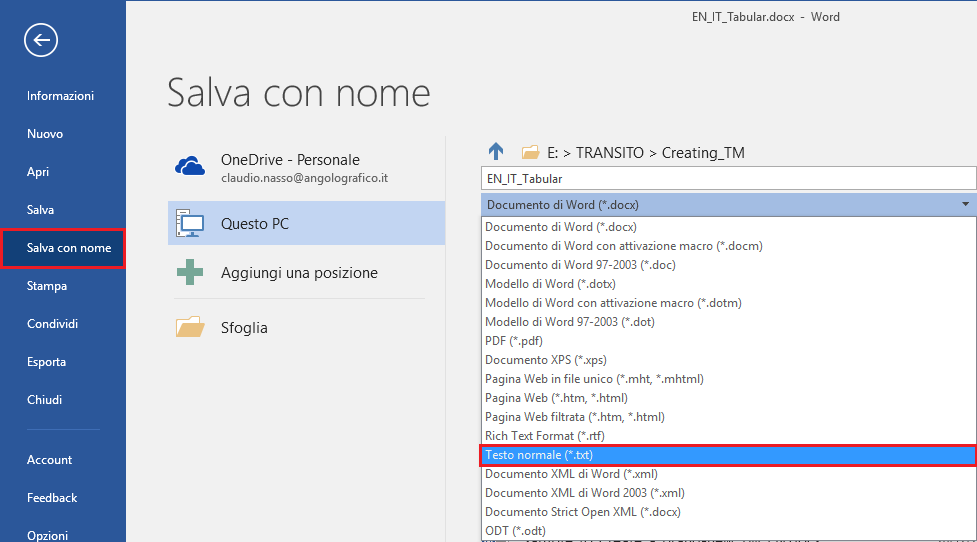
Task: Click the Sfoglia folder icon
Action: (189, 327)
